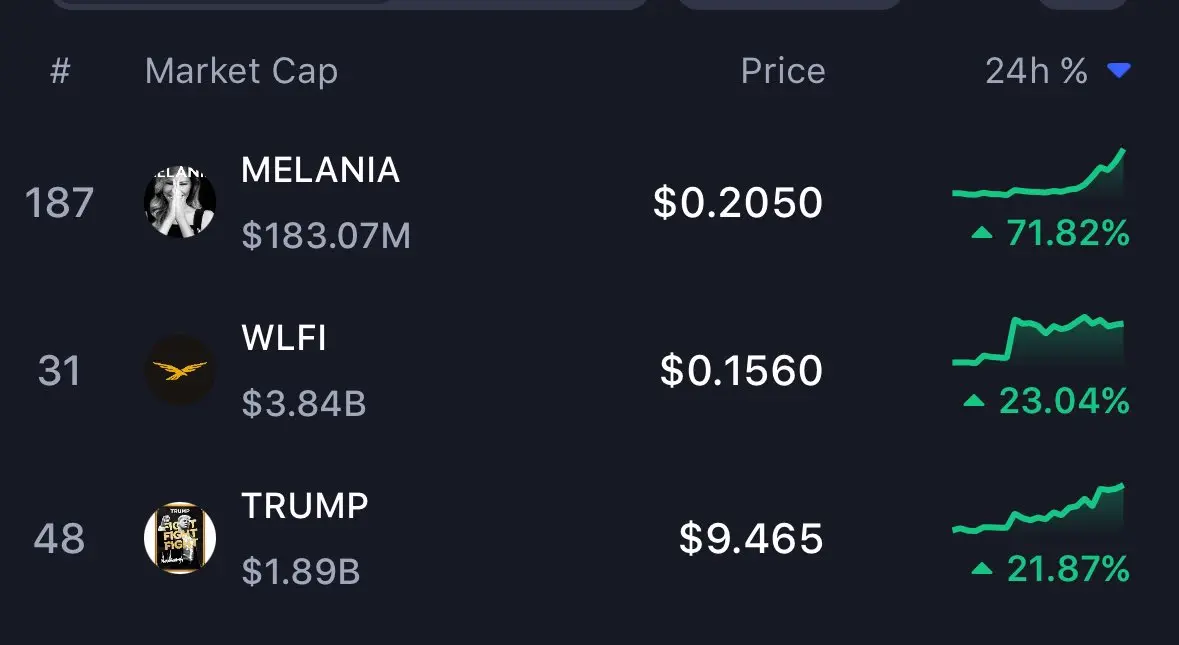Open the WLFI token name link
This screenshot has height=645, width=1179.
(284, 338)
